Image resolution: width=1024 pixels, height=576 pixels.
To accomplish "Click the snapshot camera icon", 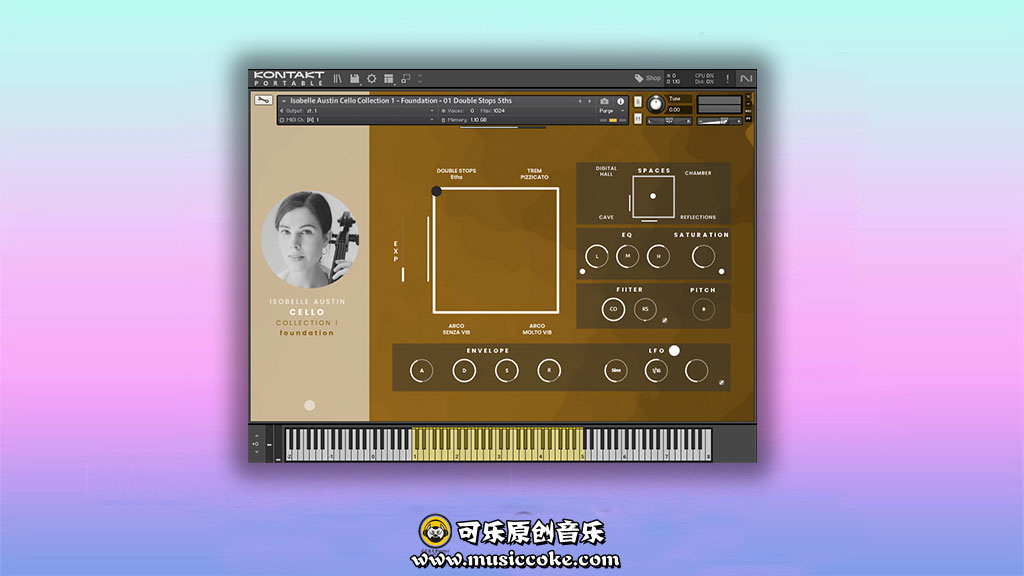I will [x=604, y=101].
